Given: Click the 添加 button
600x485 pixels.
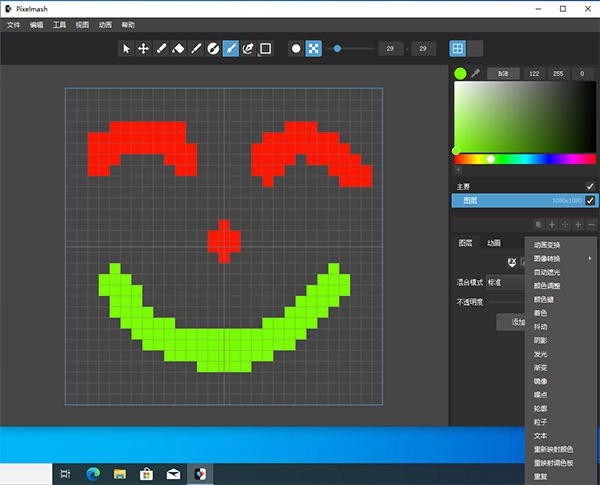Looking at the screenshot, I should (x=512, y=322).
